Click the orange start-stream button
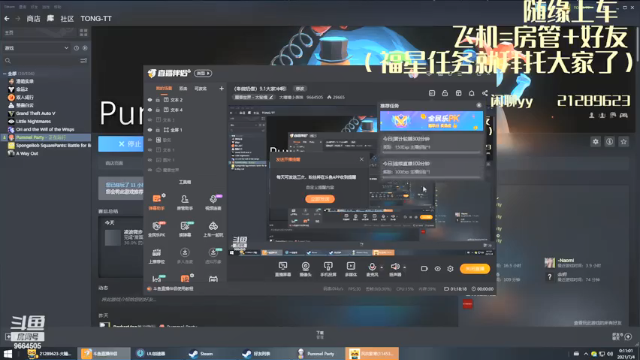This screenshot has height=360, width=640. (x=475, y=269)
